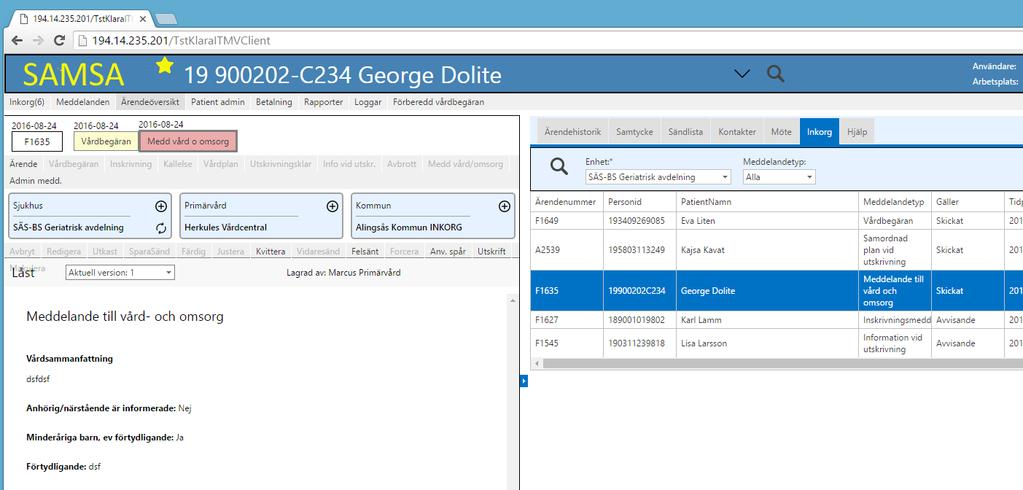Click the plus icon on Kommun card
The height and width of the screenshot is (490, 1023).
pos(504,206)
